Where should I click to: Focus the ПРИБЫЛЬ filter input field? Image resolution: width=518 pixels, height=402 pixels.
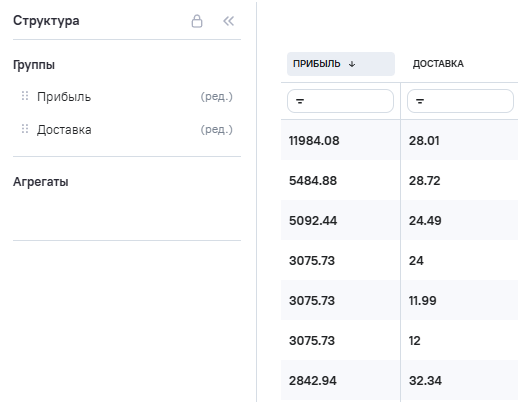340,101
